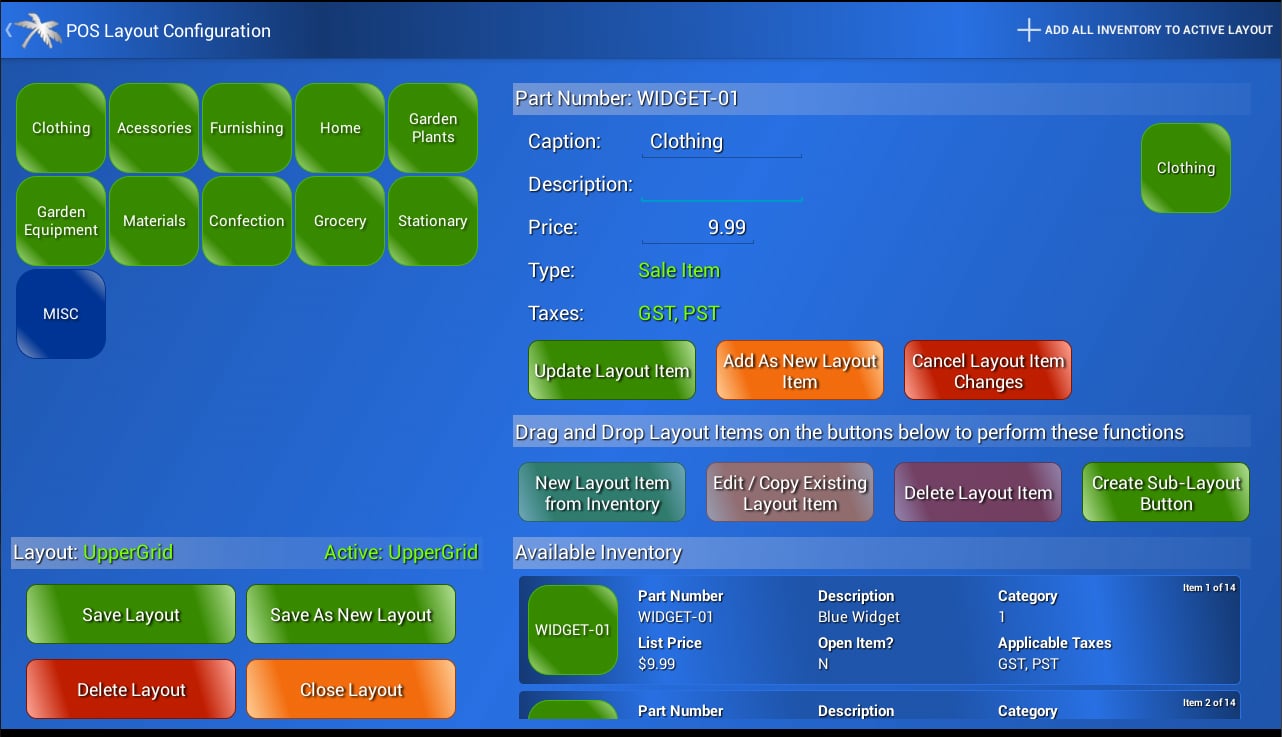
Task: Select the Stationary layout tile
Action: click(433, 221)
